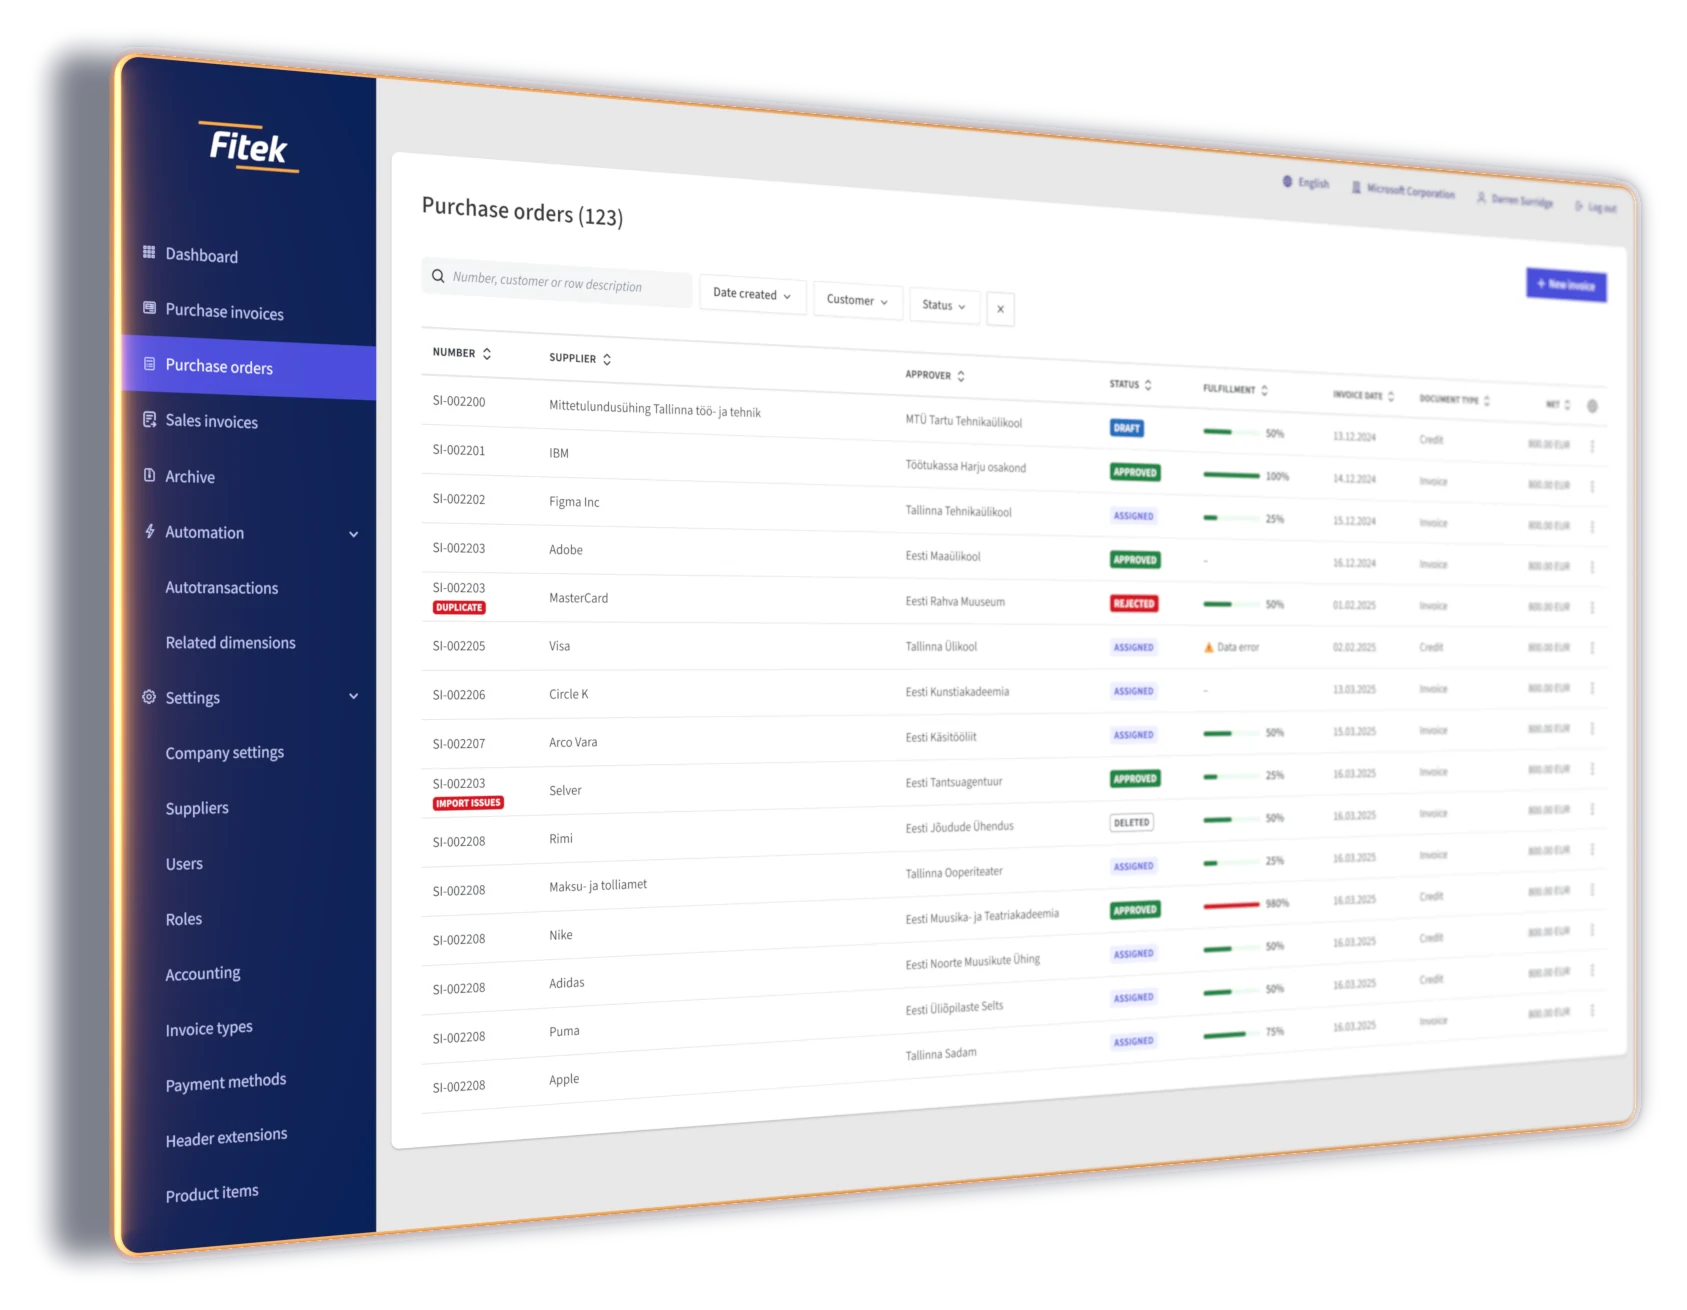The image size is (1687, 1310).
Task: Open row actions menu for MasterCard row
Action: tap(1592, 608)
